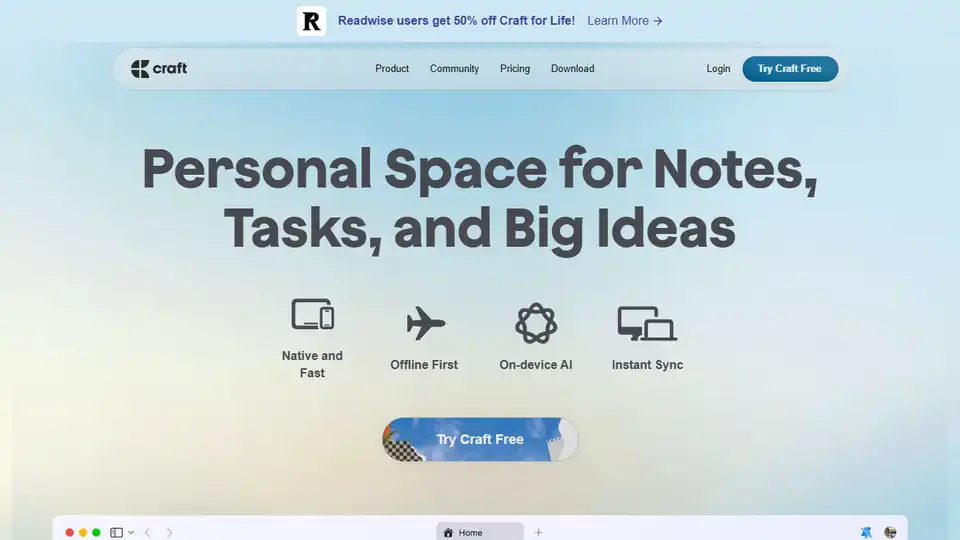Expand the sidebar dropdown chevron in preview
This screenshot has width=960, height=540.
click(131, 533)
